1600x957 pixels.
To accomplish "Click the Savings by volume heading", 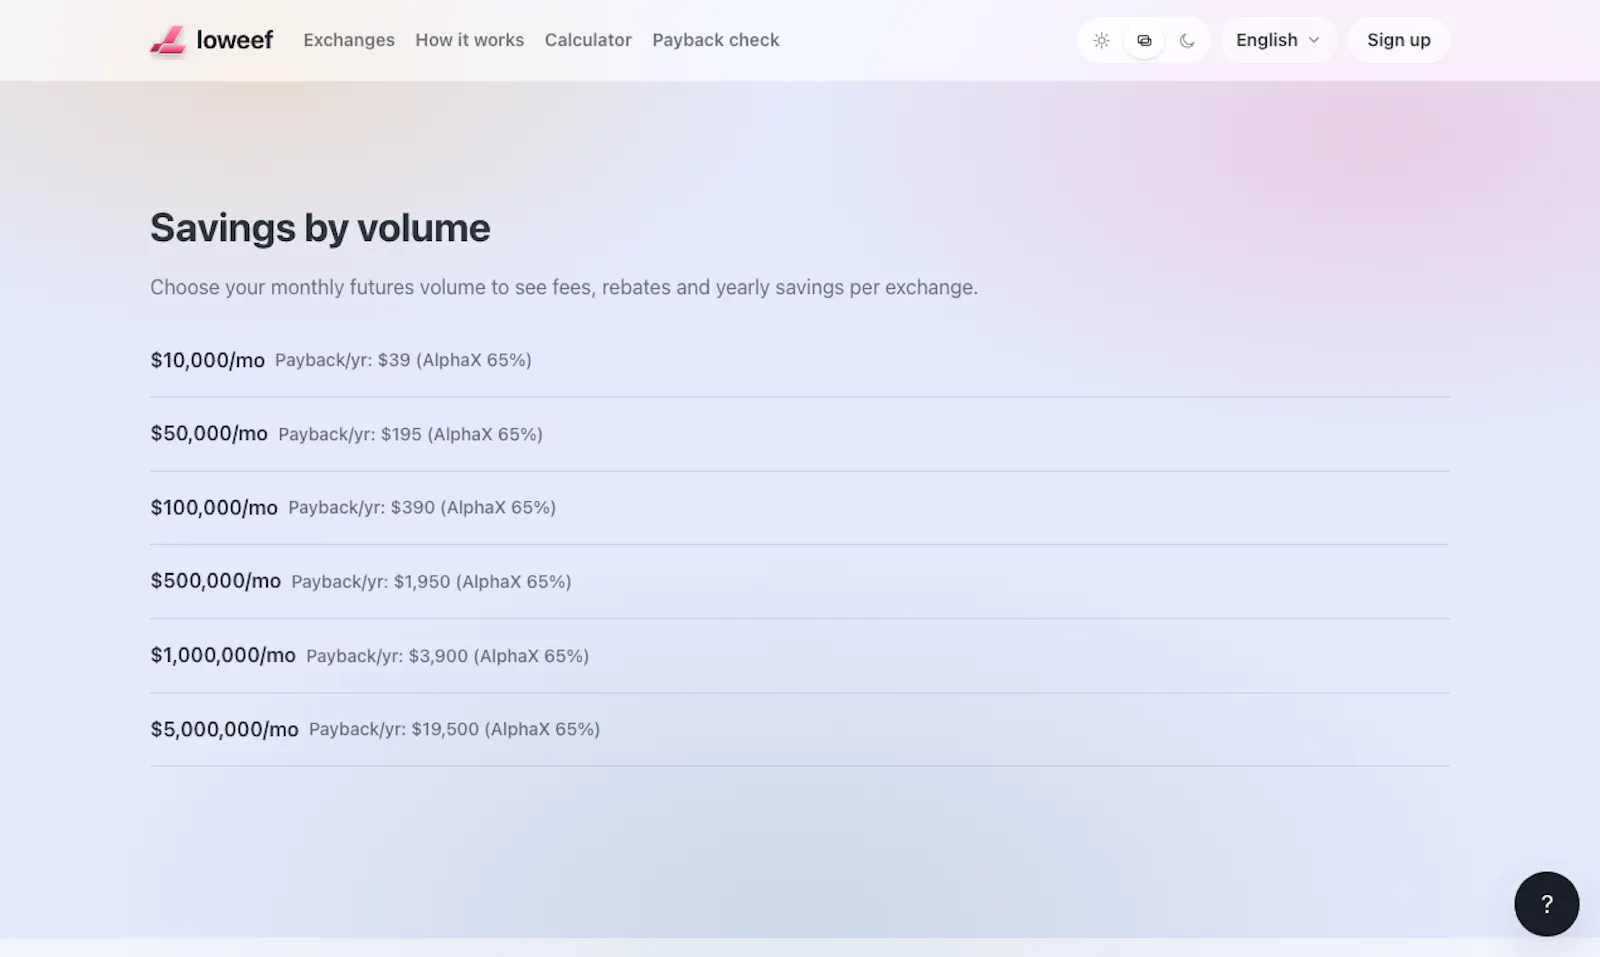I will click(x=320, y=228).
